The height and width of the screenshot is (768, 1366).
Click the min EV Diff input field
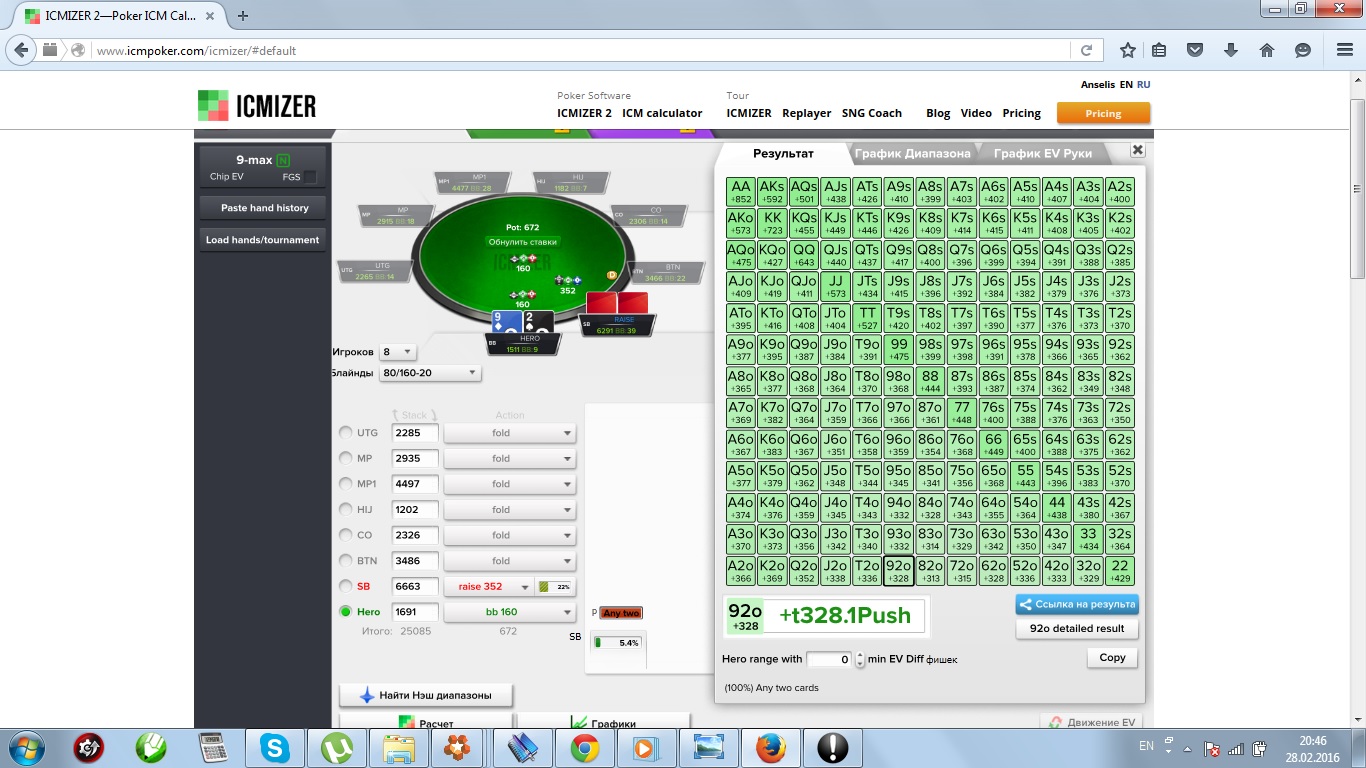[830, 659]
